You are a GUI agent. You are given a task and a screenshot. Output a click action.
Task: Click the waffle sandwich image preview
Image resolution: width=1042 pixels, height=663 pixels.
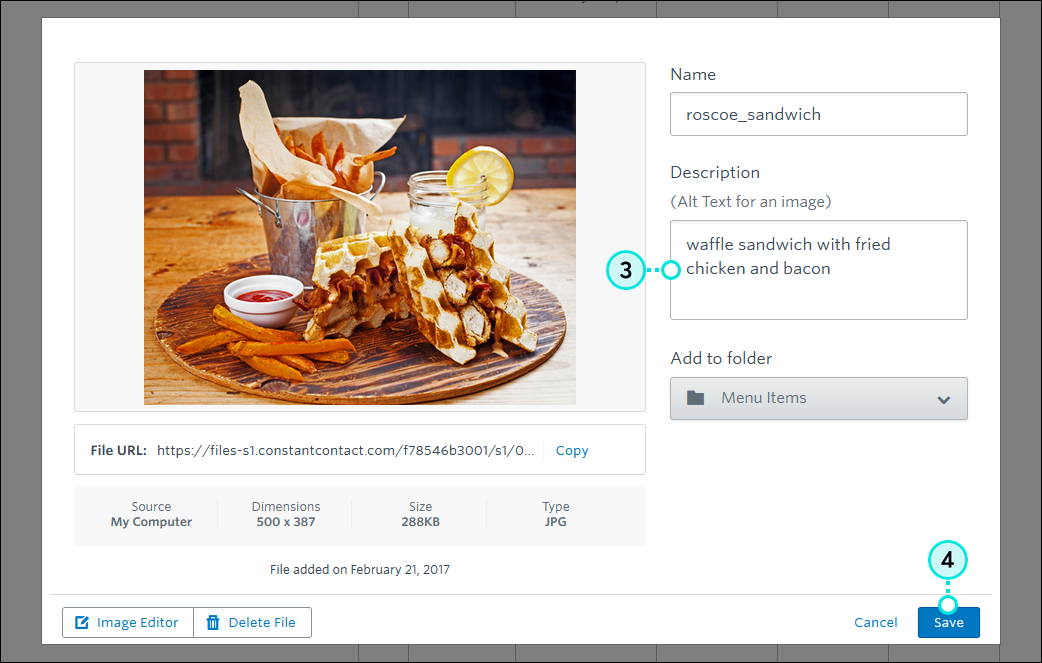[360, 237]
